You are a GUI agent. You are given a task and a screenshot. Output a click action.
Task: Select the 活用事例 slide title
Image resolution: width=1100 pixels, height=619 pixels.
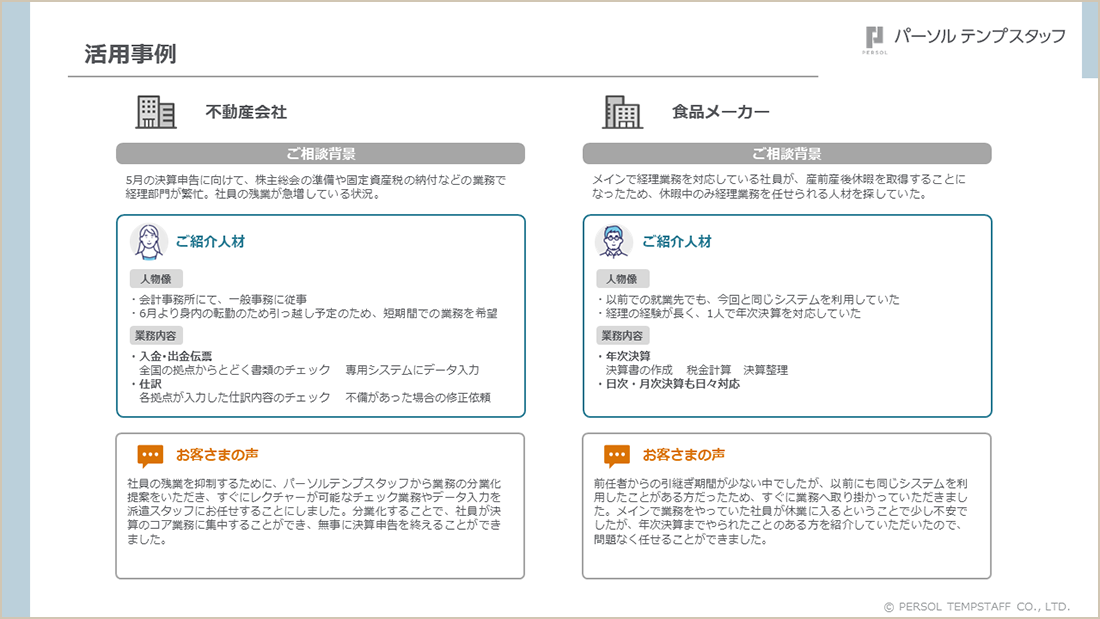click(x=130, y=54)
